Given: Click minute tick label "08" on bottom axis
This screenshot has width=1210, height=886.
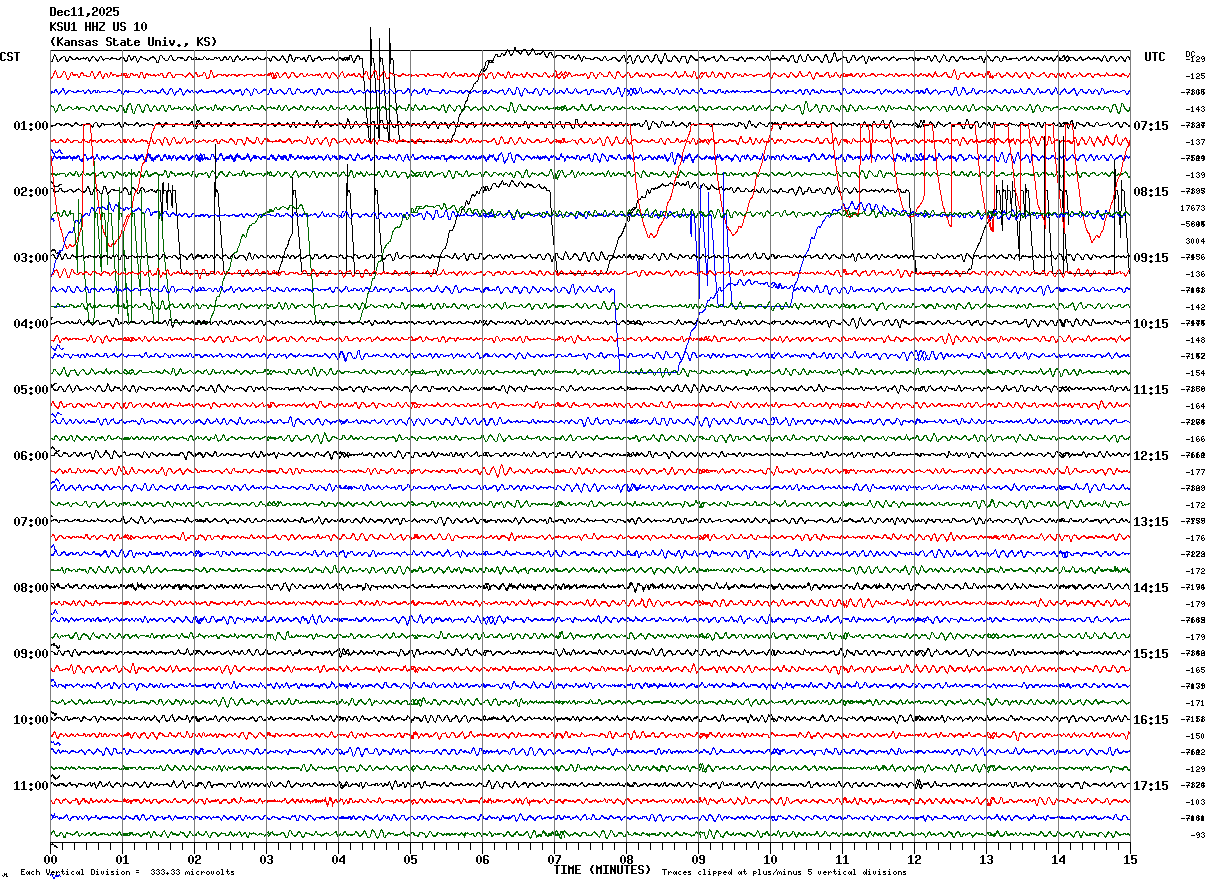Looking at the screenshot, I should (x=626, y=859).
